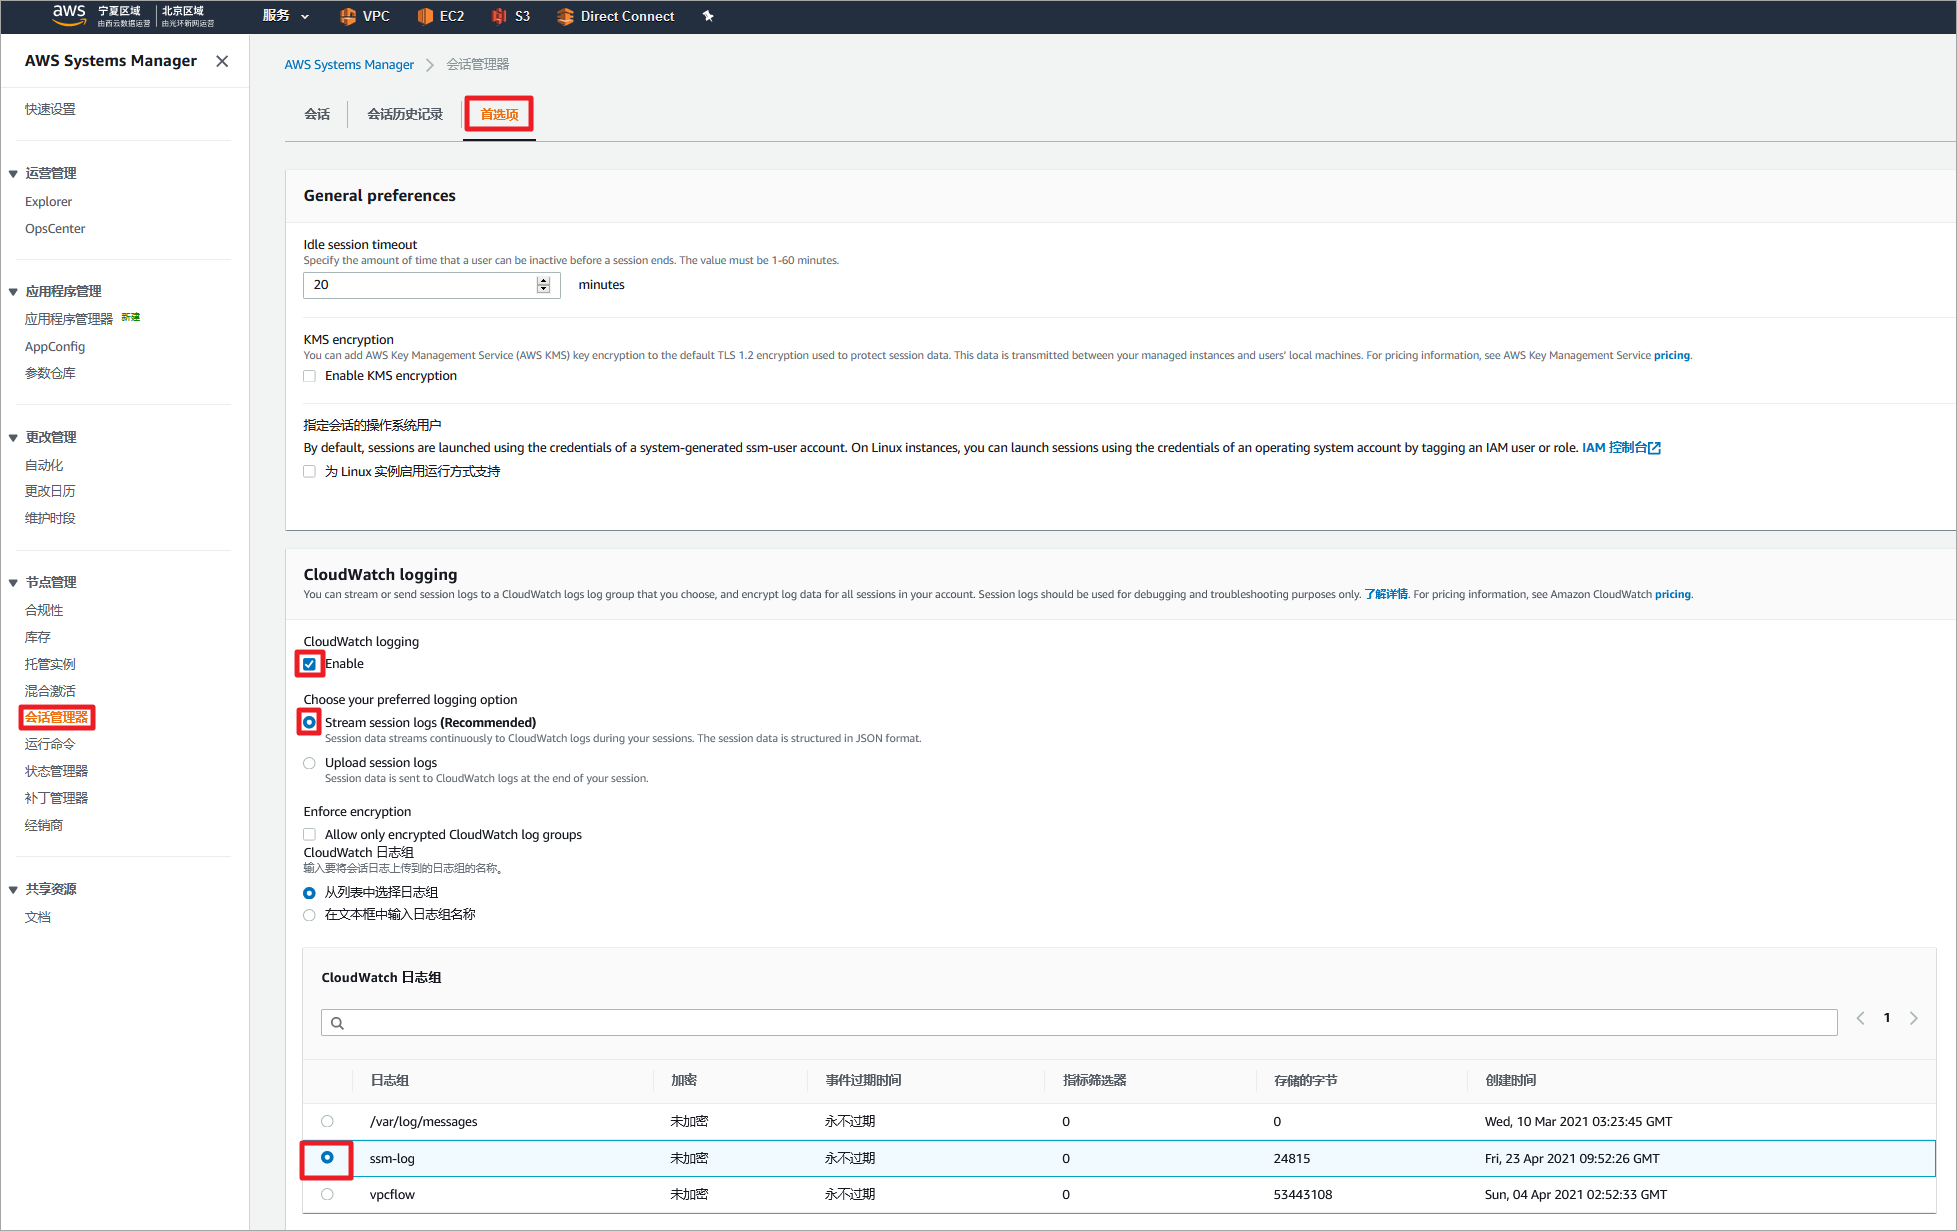Screen dimensions: 1957x1231
Task: Sort by 日志组 column header
Action: click(389, 1080)
